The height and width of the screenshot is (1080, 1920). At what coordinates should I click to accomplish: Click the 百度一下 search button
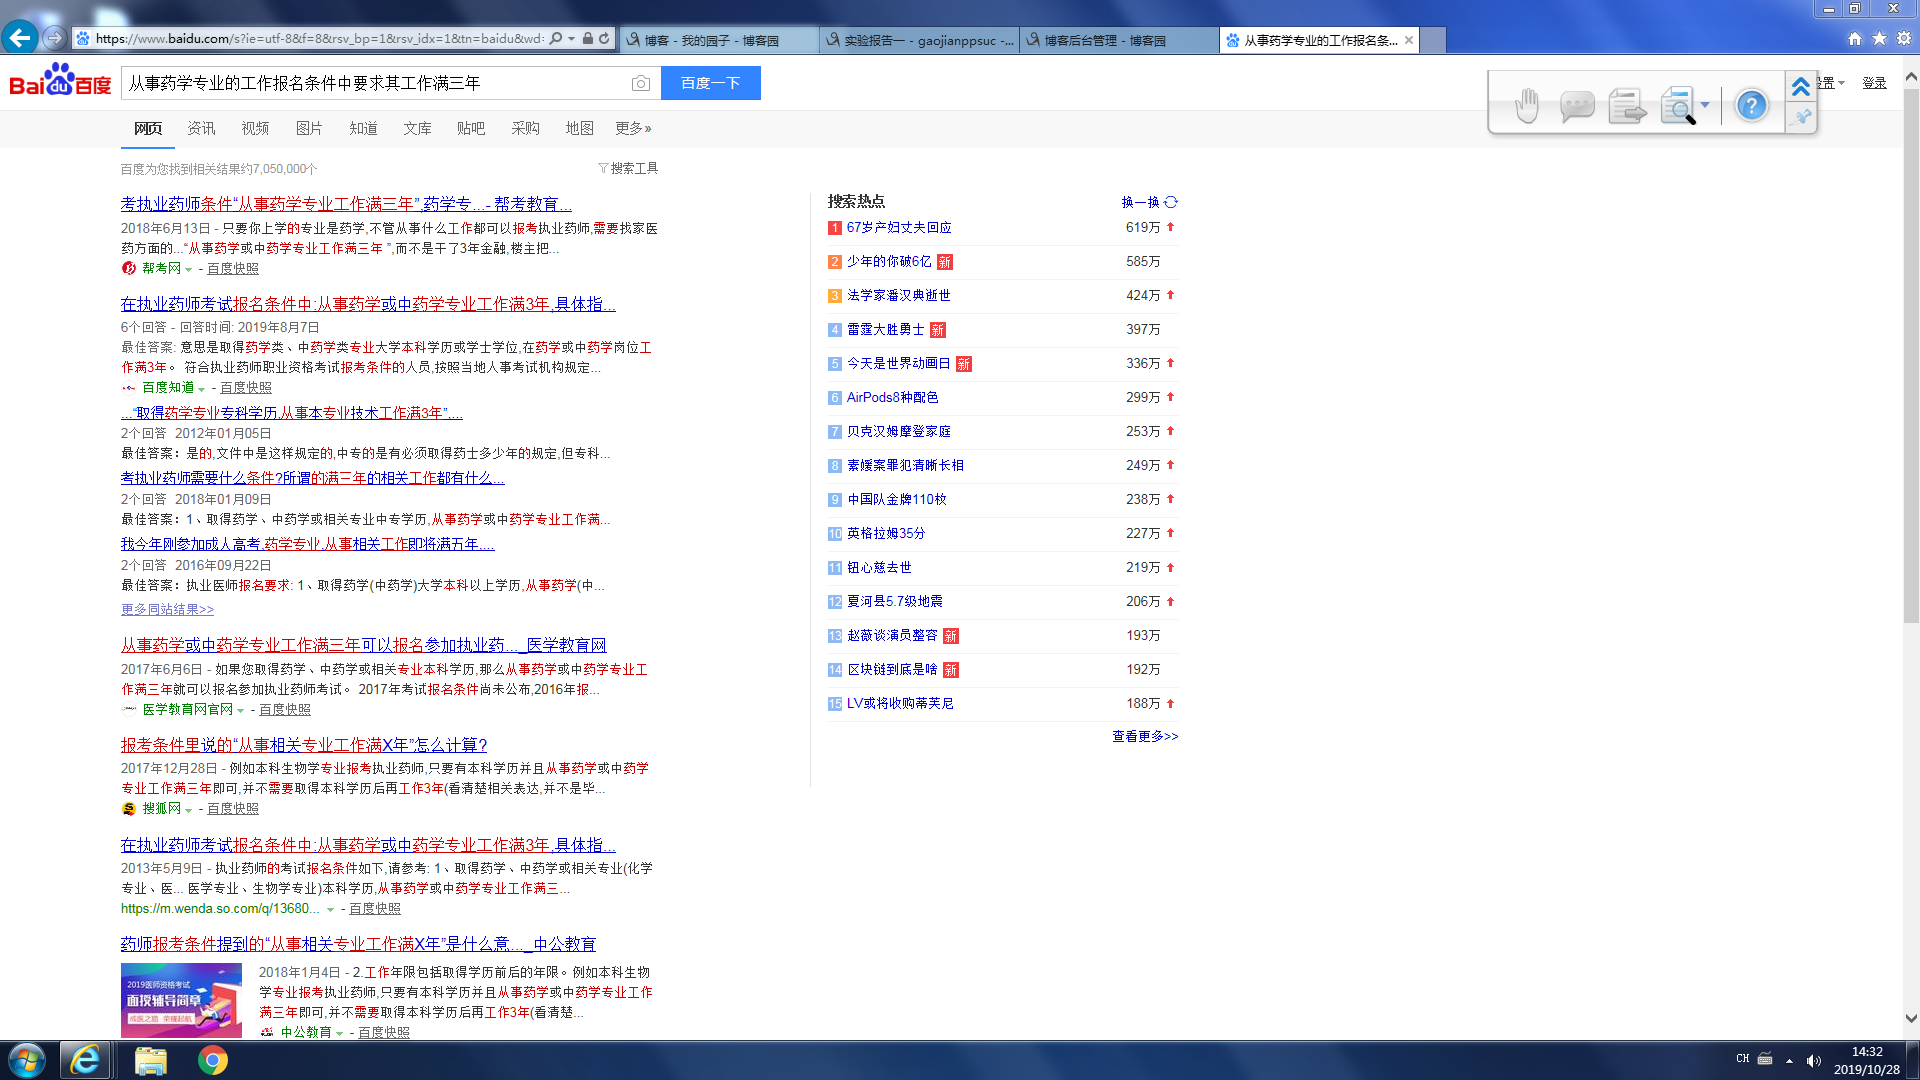(710, 83)
